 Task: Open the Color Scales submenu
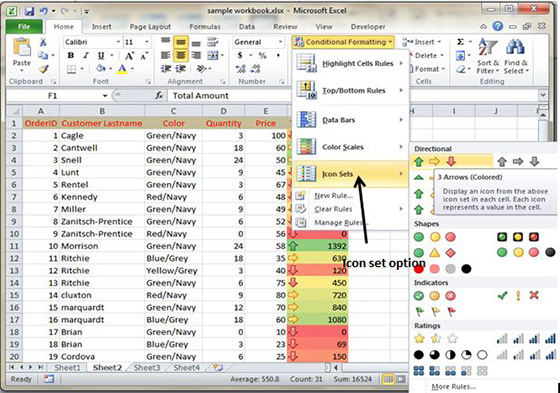[x=351, y=147]
